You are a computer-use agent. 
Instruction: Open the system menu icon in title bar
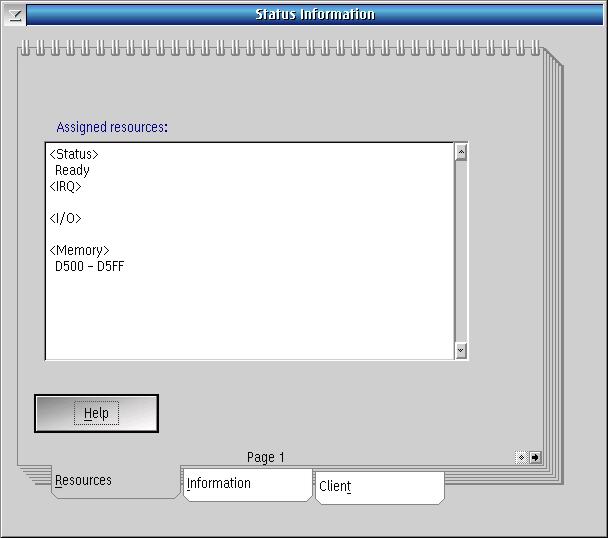point(14,16)
